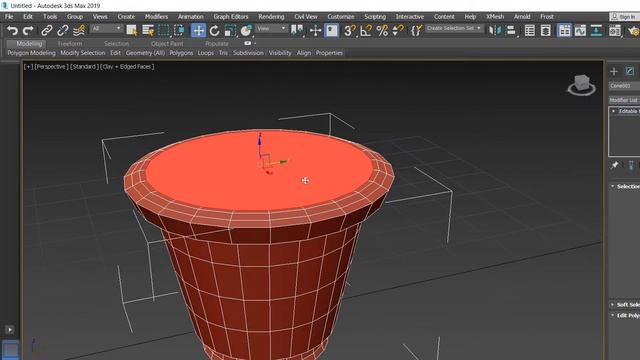
Task: Choose Select and Place tool
Action: click(246, 31)
